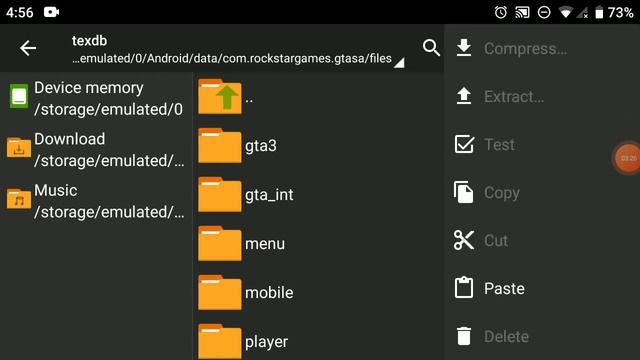Click the Download folder icon
This screenshot has height=360, width=640.
click(19, 147)
